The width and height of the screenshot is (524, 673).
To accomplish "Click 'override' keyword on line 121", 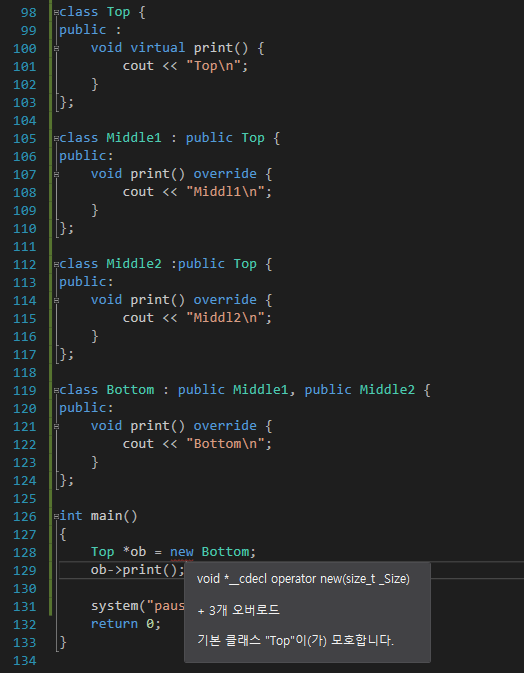I will tap(225, 426).
